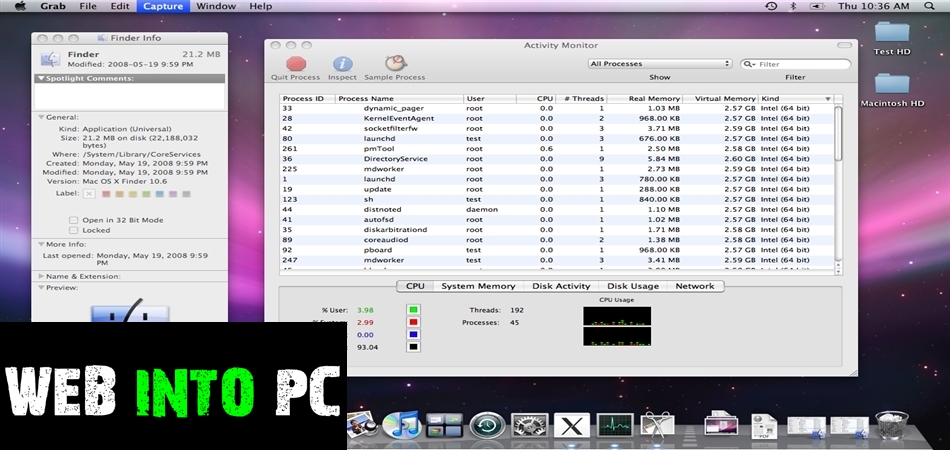Image resolution: width=950 pixels, height=450 pixels.
Task: Open the Help menu
Action: click(x=261, y=6)
